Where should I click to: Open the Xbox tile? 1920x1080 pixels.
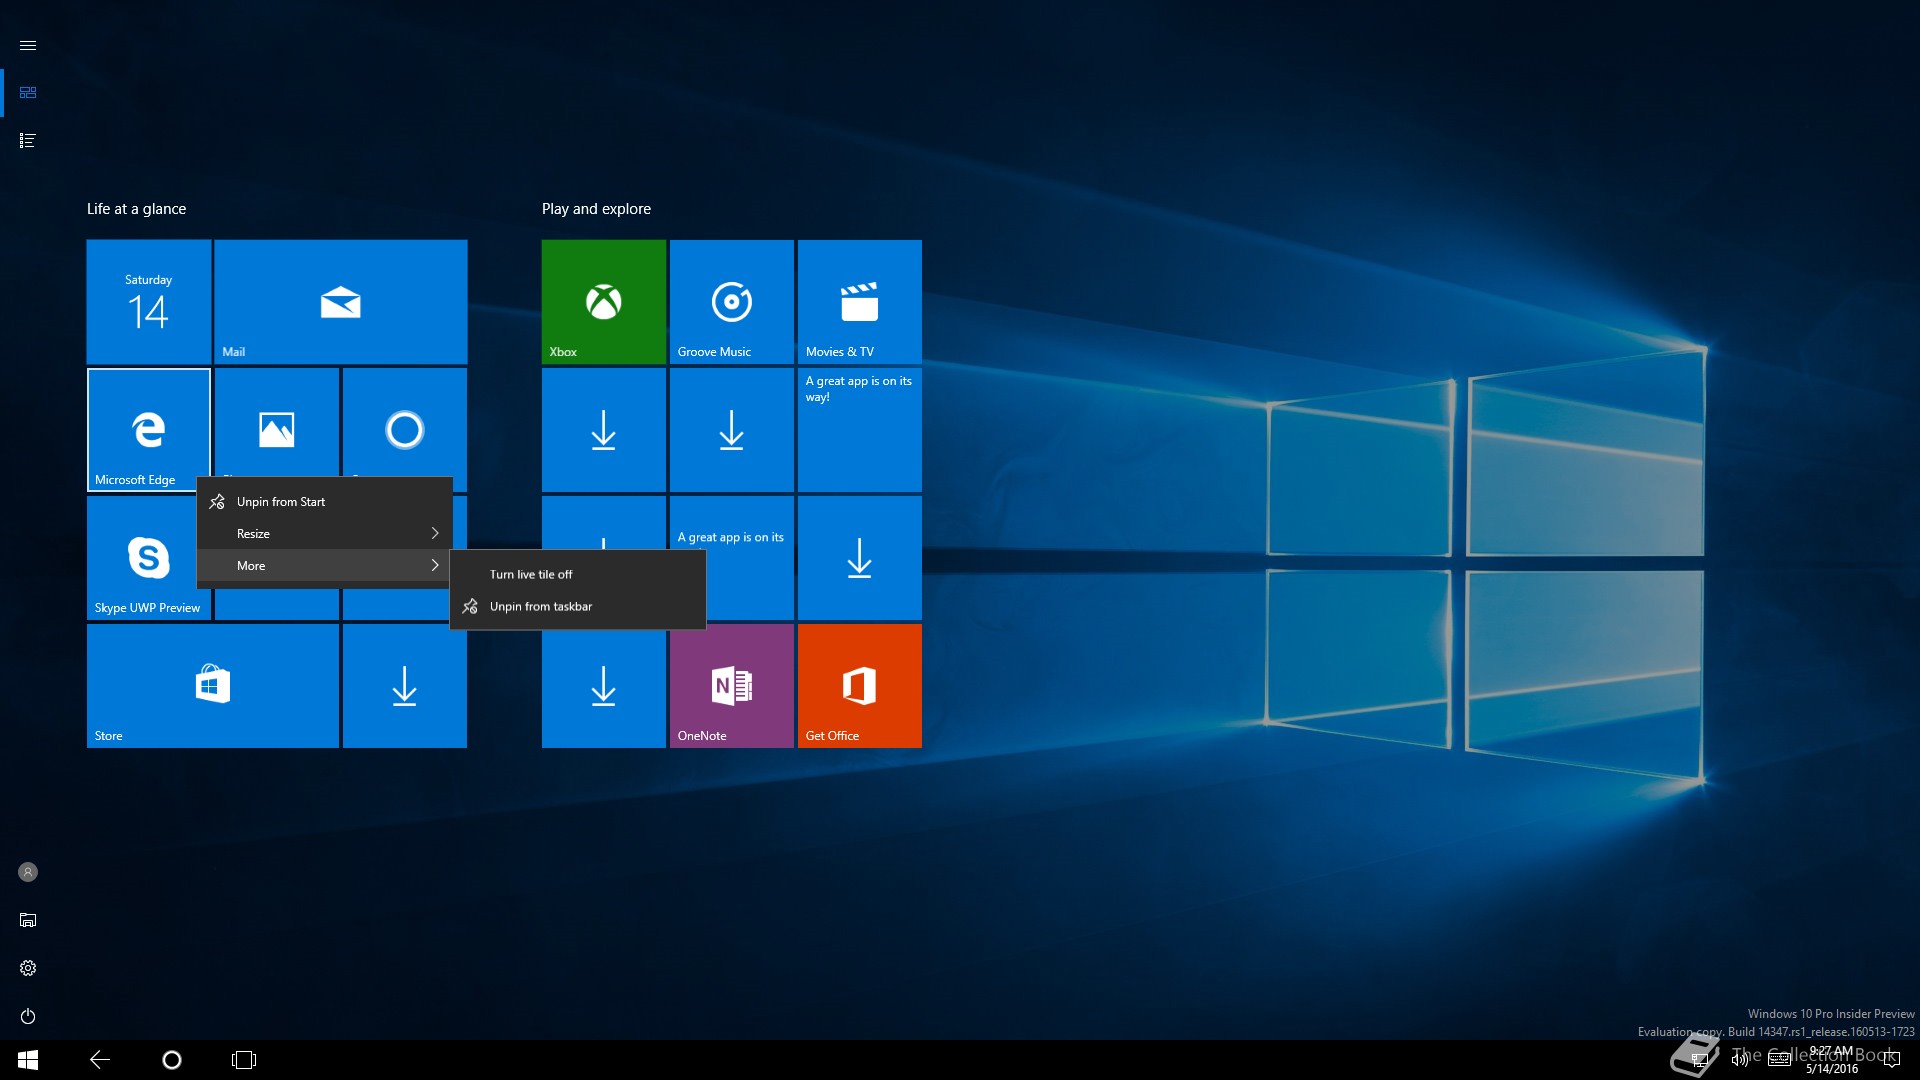click(x=604, y=302)
